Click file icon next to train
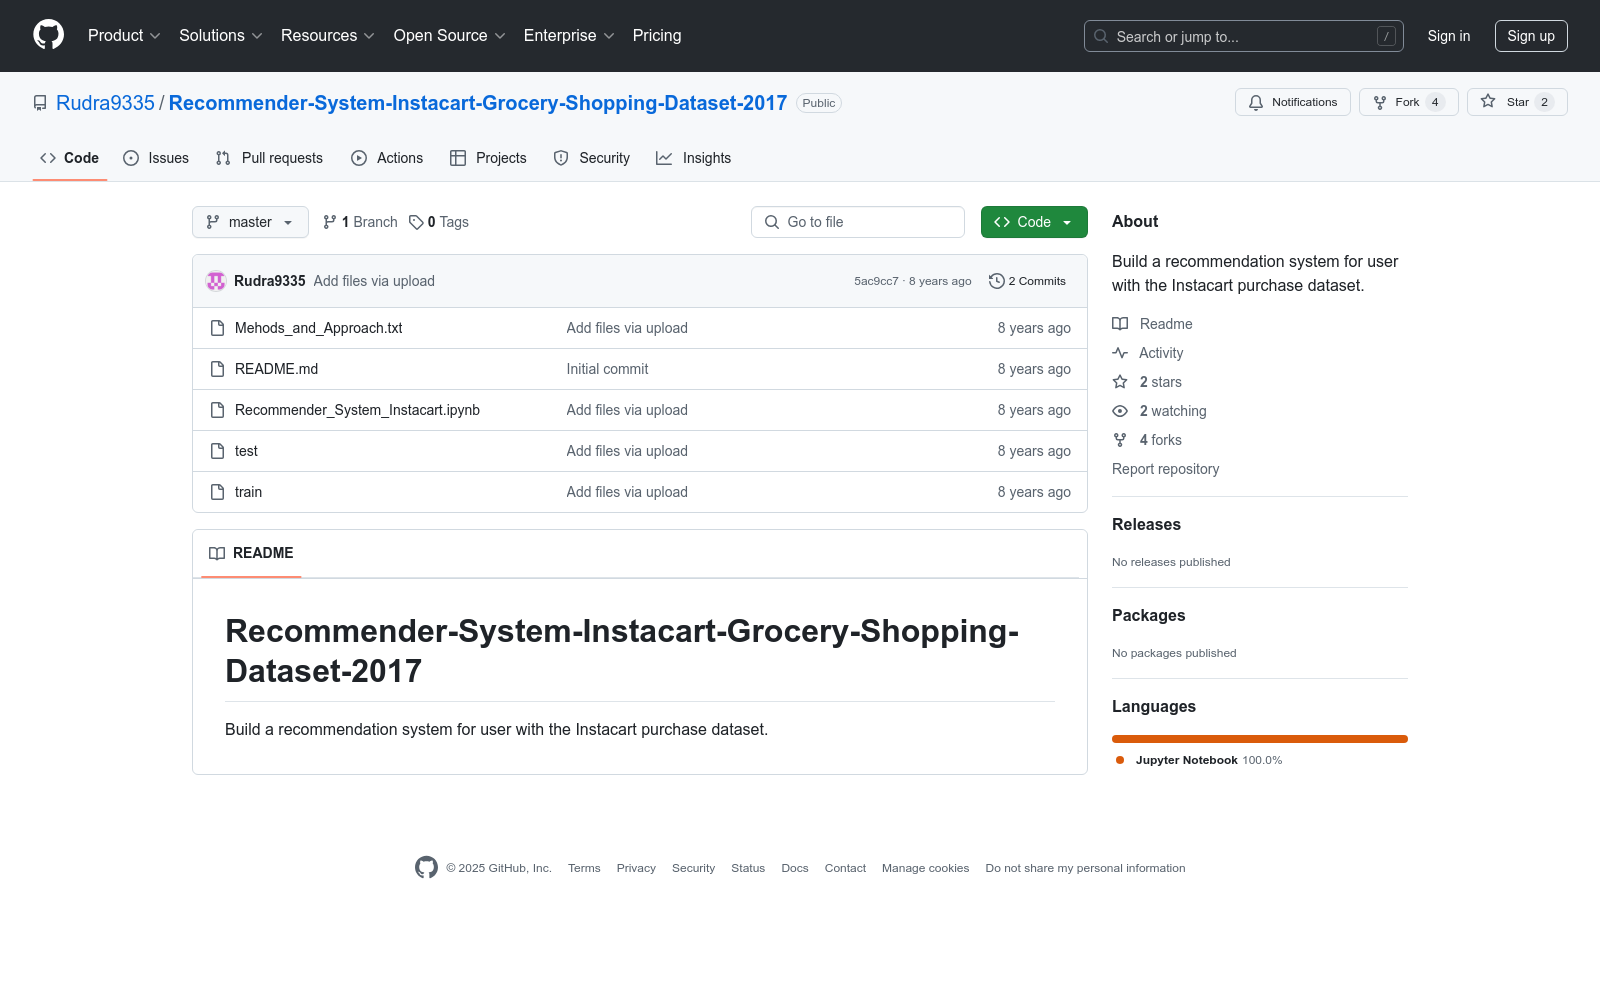This screenshot has width=1600, height=1000. pyautogui.click(x=217, y=492)
